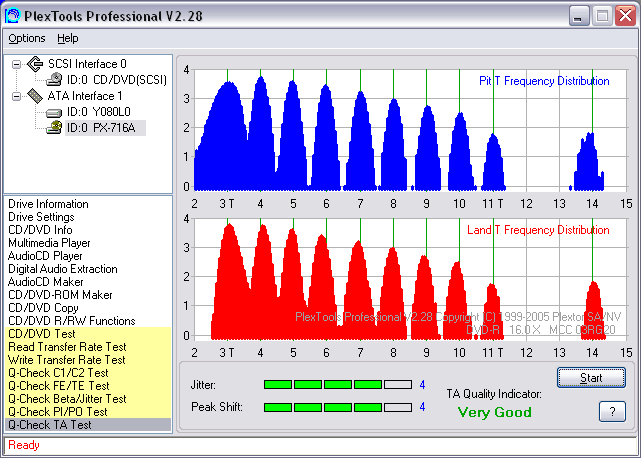Click the CD/DVD(SCSI) drive icon

(x=54, y=80)
